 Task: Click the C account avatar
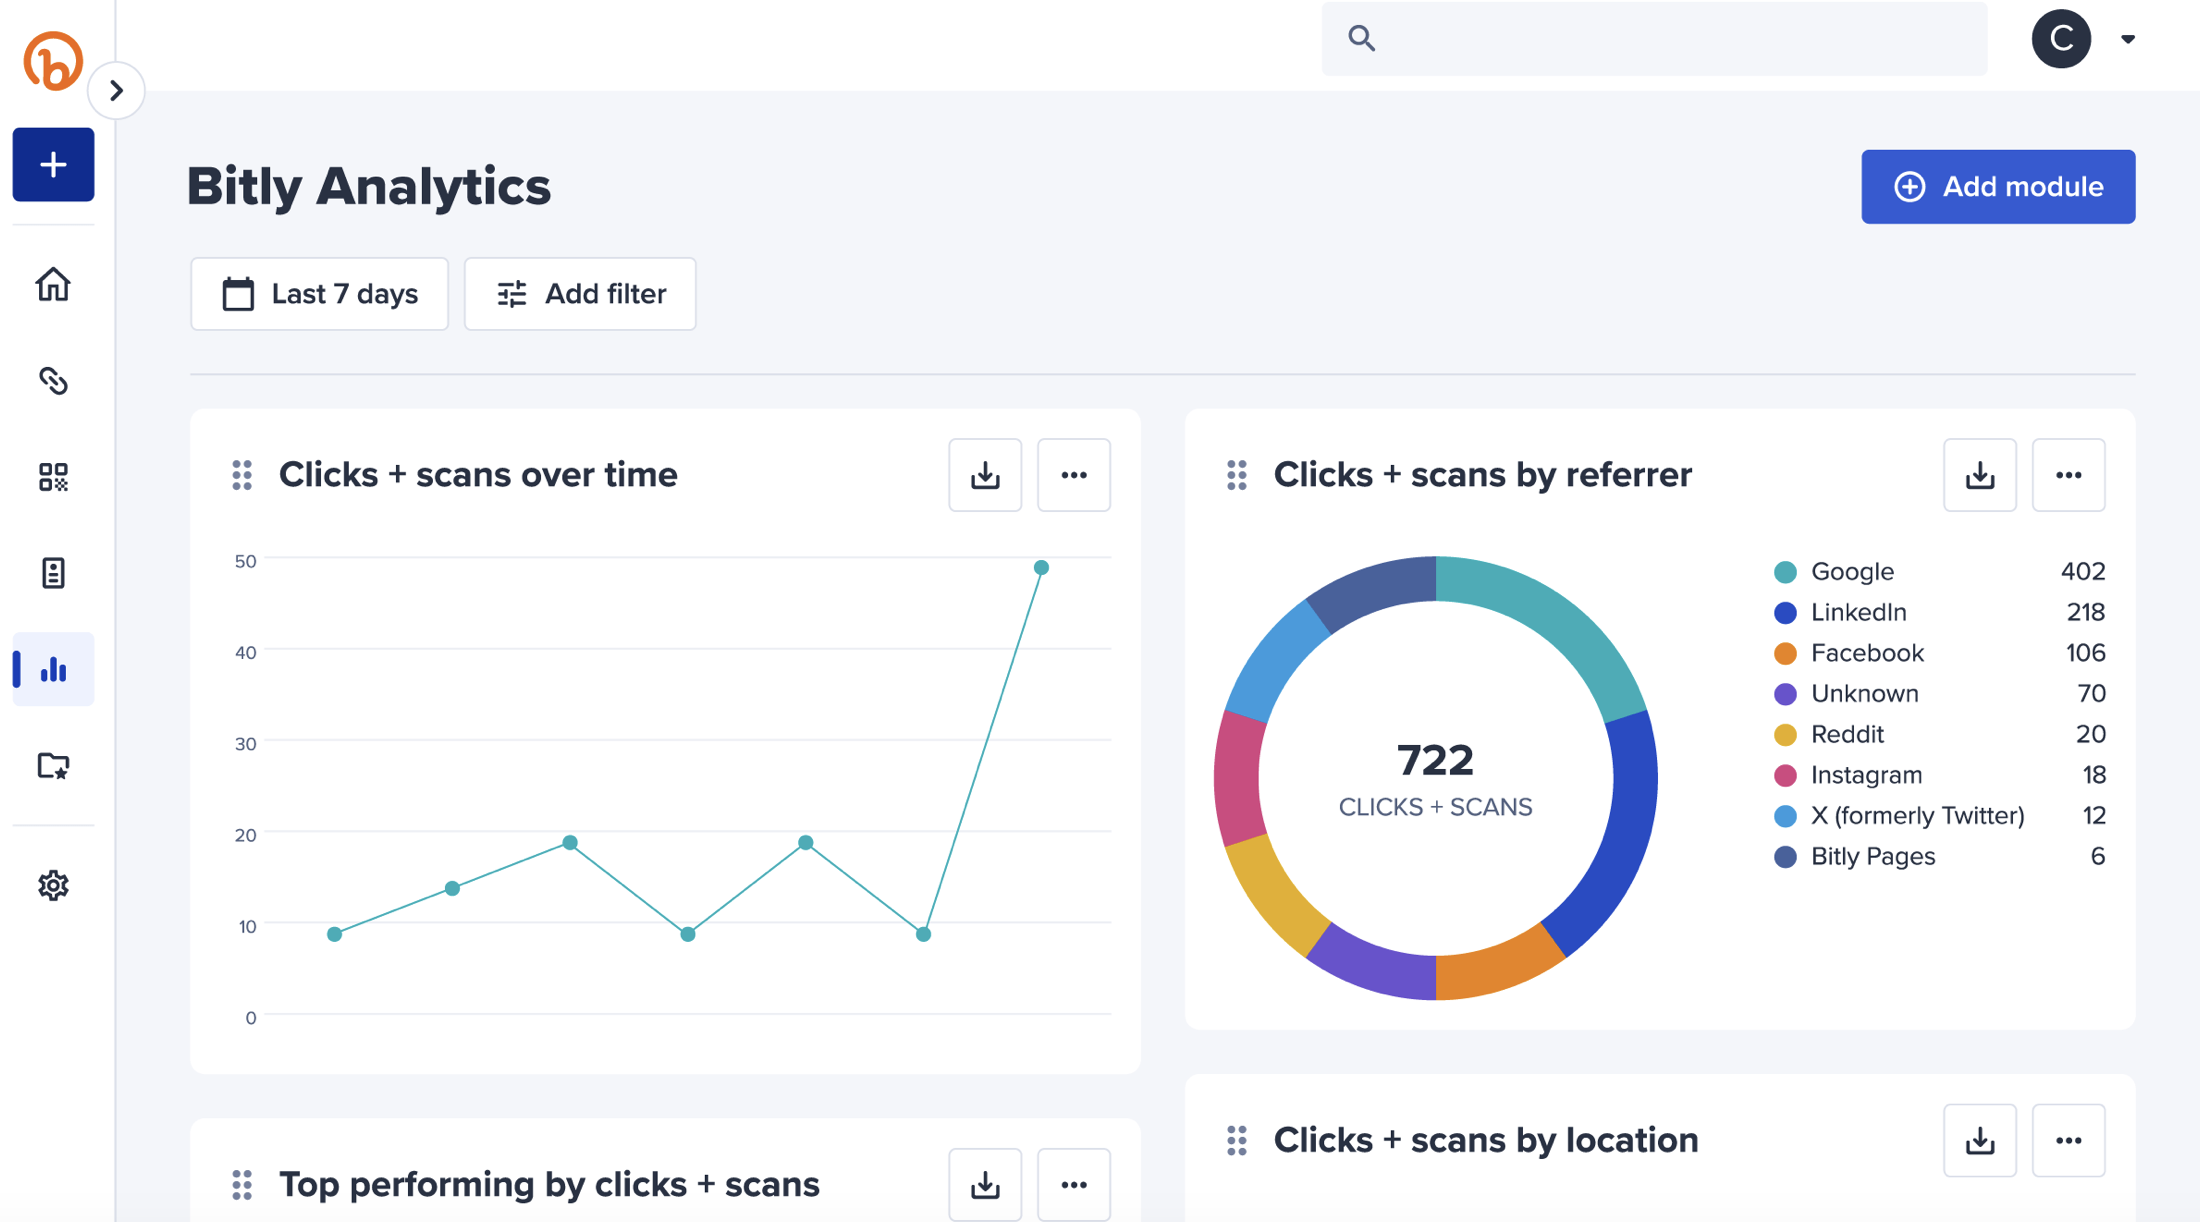coord(2061,39)
